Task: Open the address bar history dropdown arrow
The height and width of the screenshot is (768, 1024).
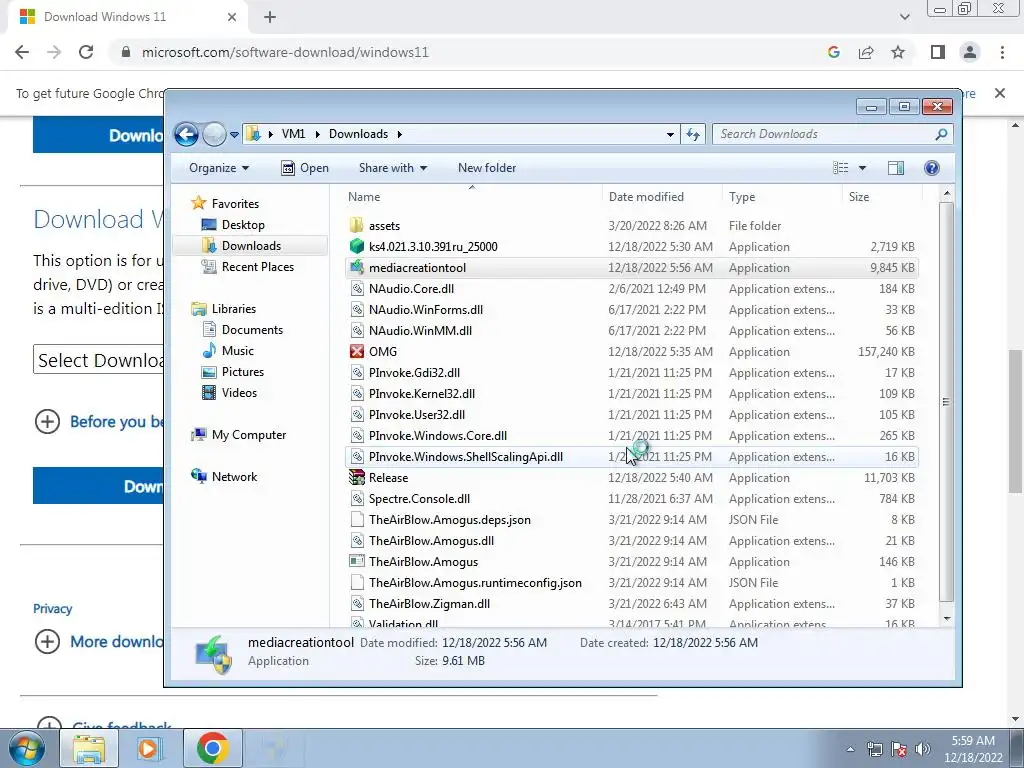Action: pyautogui.click(x=670, y=135)
